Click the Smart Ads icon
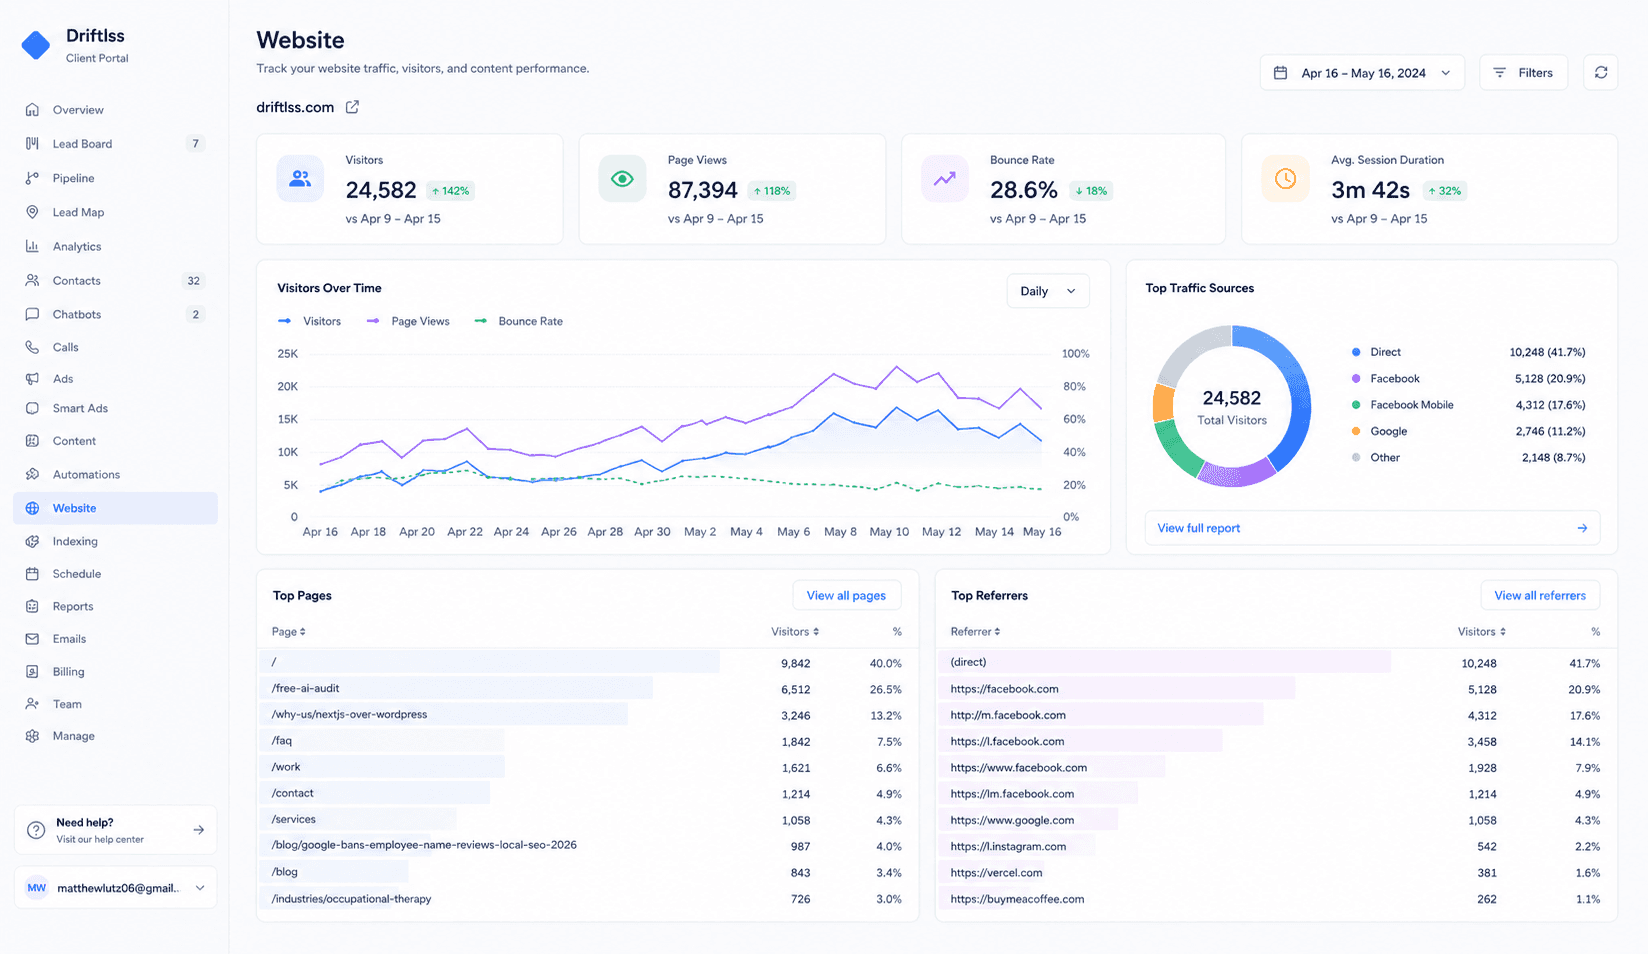The height and width of the screenshot is (954, 1648). click(32, 408)
